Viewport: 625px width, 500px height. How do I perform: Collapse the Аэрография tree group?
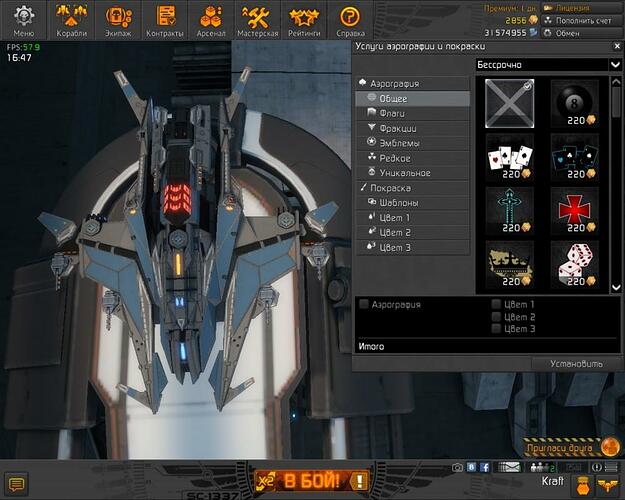point(364,84)
